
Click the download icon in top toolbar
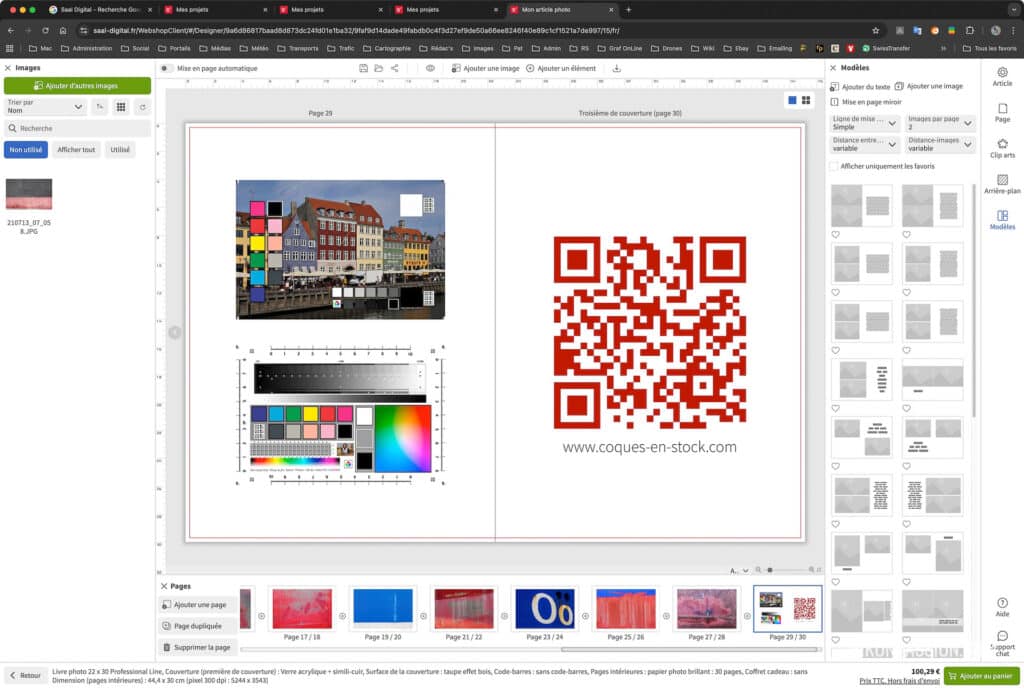616,68
